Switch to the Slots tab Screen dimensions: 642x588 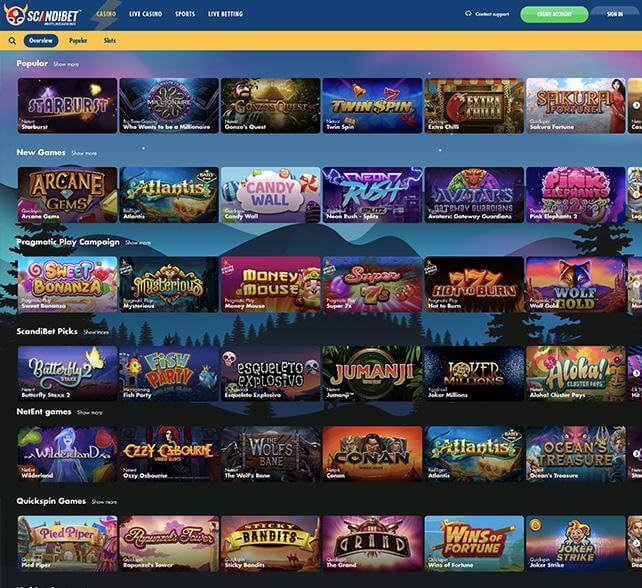tap(110, 41)
